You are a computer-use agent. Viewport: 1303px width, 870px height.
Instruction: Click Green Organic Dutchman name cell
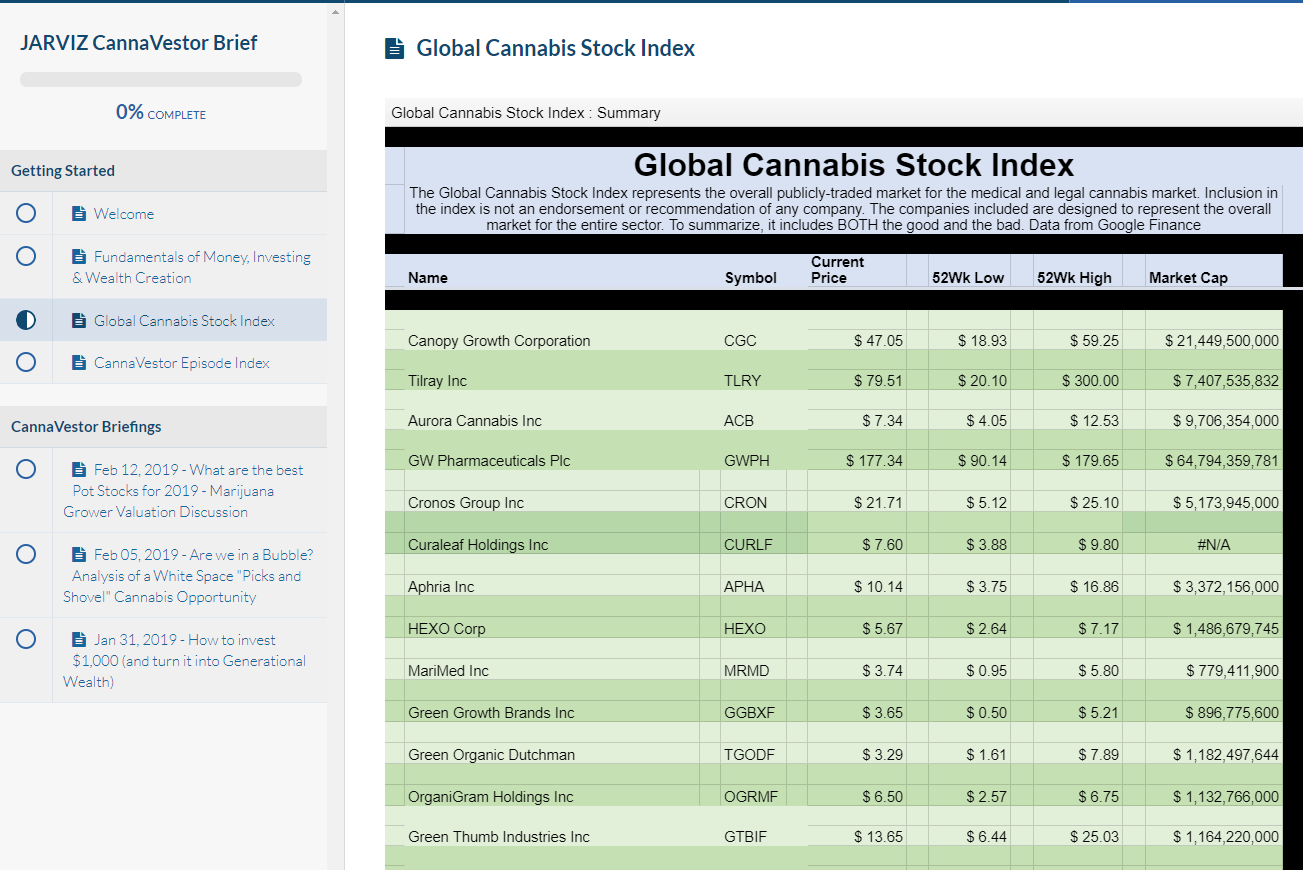click(x=491, y=755)
